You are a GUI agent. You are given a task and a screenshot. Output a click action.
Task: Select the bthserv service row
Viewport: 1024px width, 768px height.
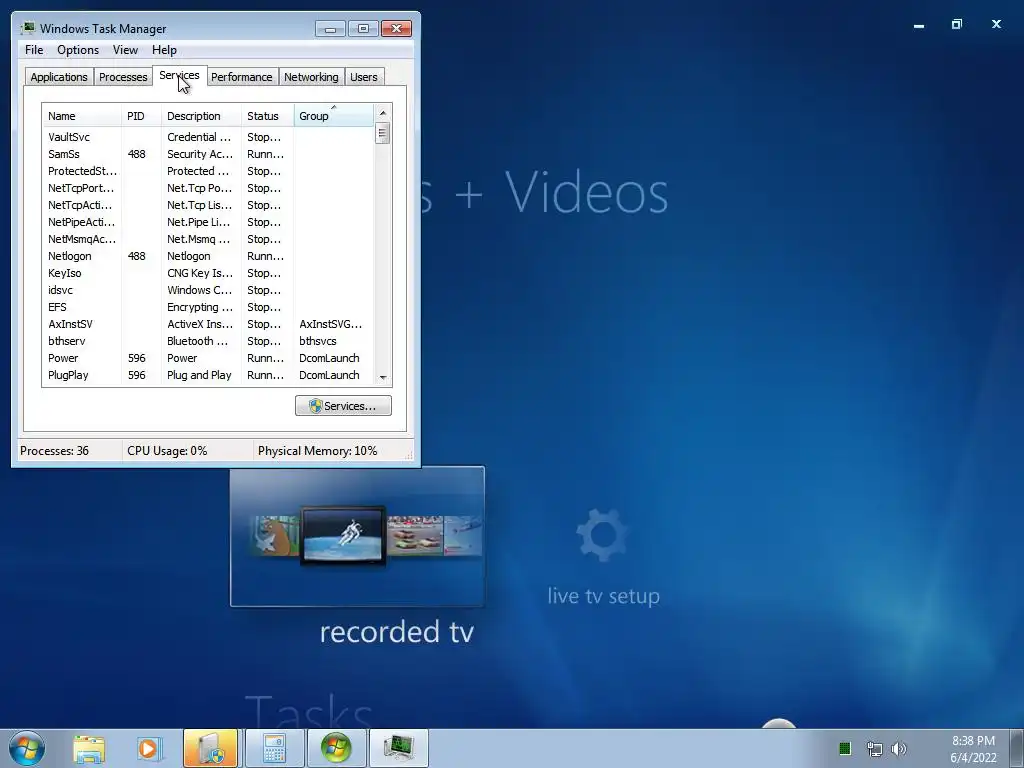click(208, 341)
